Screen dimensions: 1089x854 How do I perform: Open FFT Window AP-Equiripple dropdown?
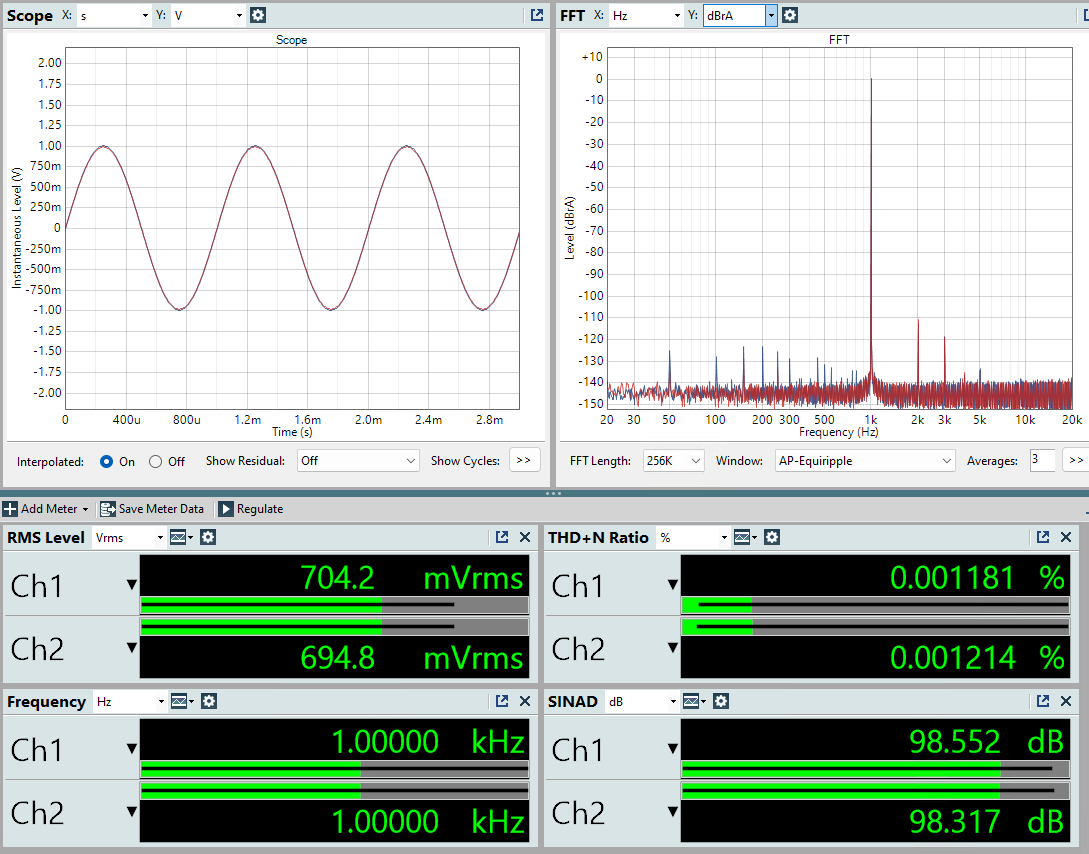tap(865, 461)
